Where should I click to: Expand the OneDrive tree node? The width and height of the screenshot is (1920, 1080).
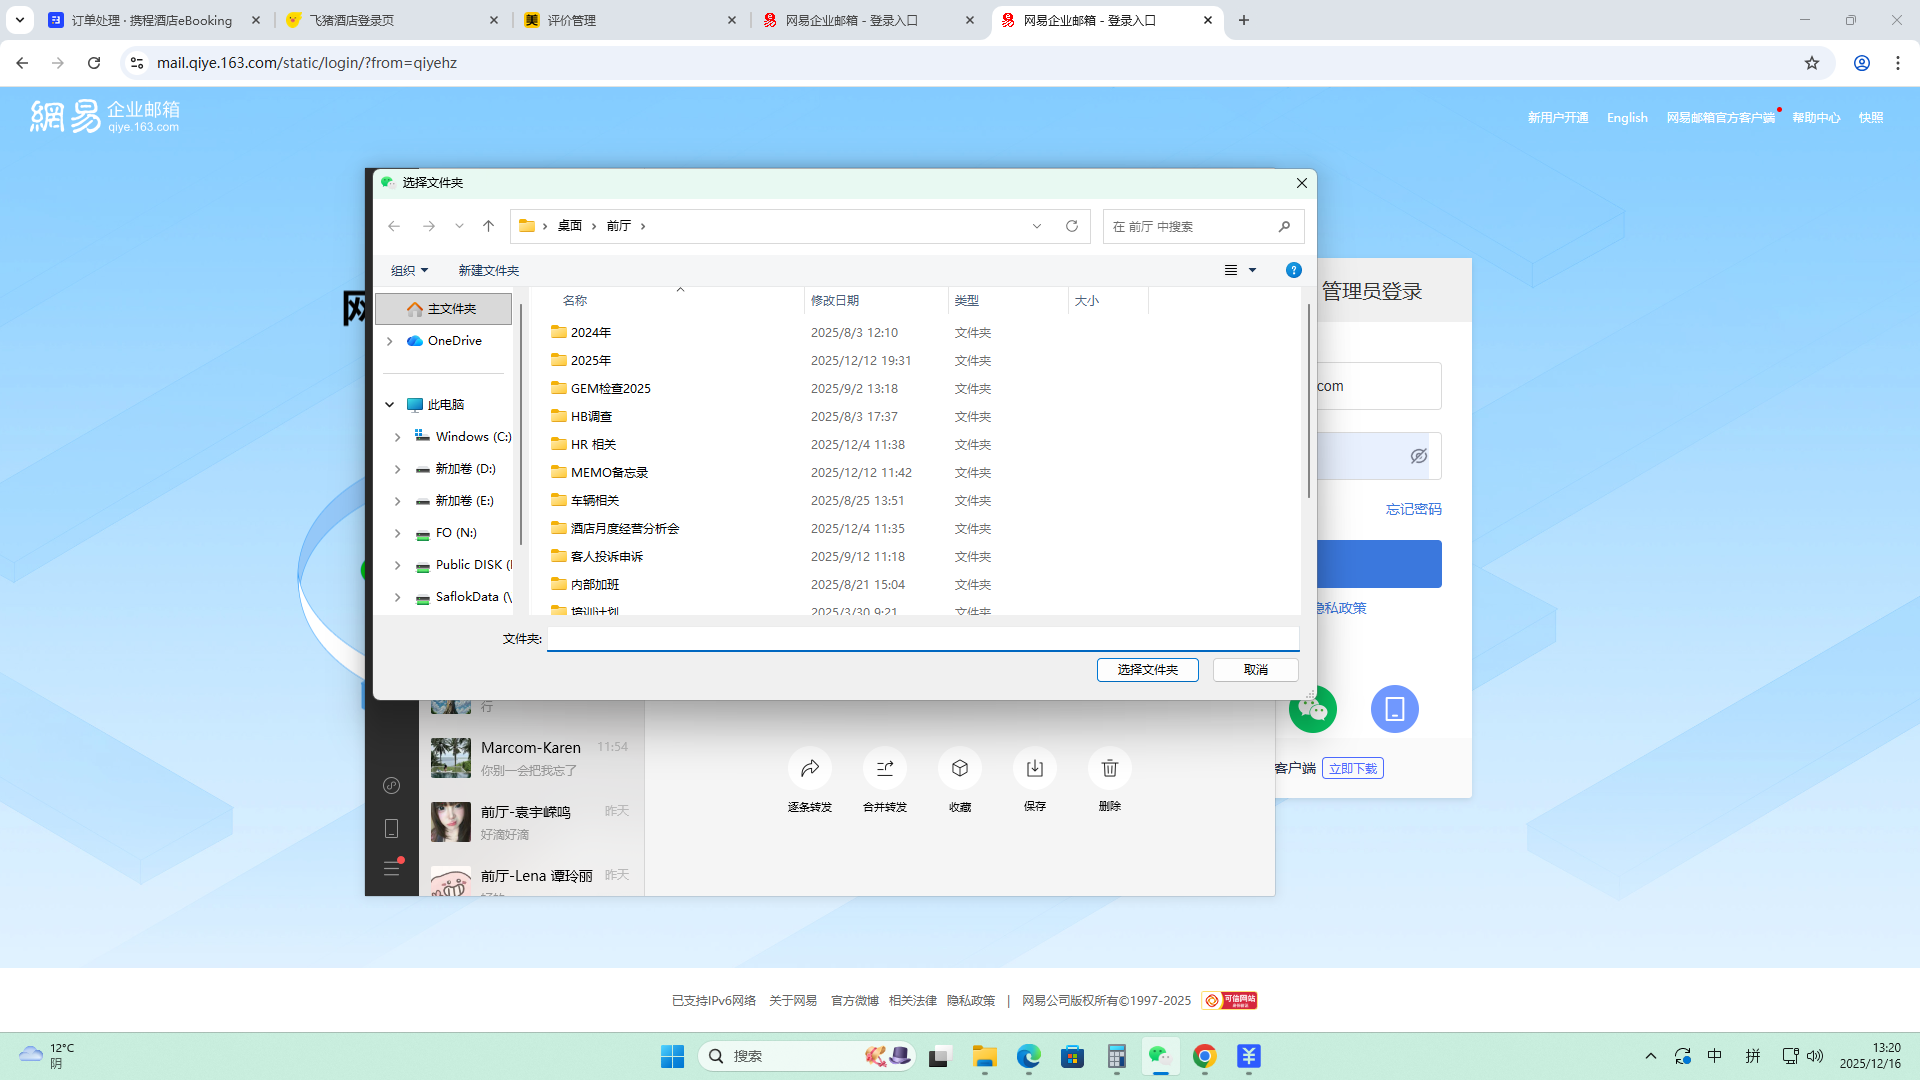tap(390, 341)
